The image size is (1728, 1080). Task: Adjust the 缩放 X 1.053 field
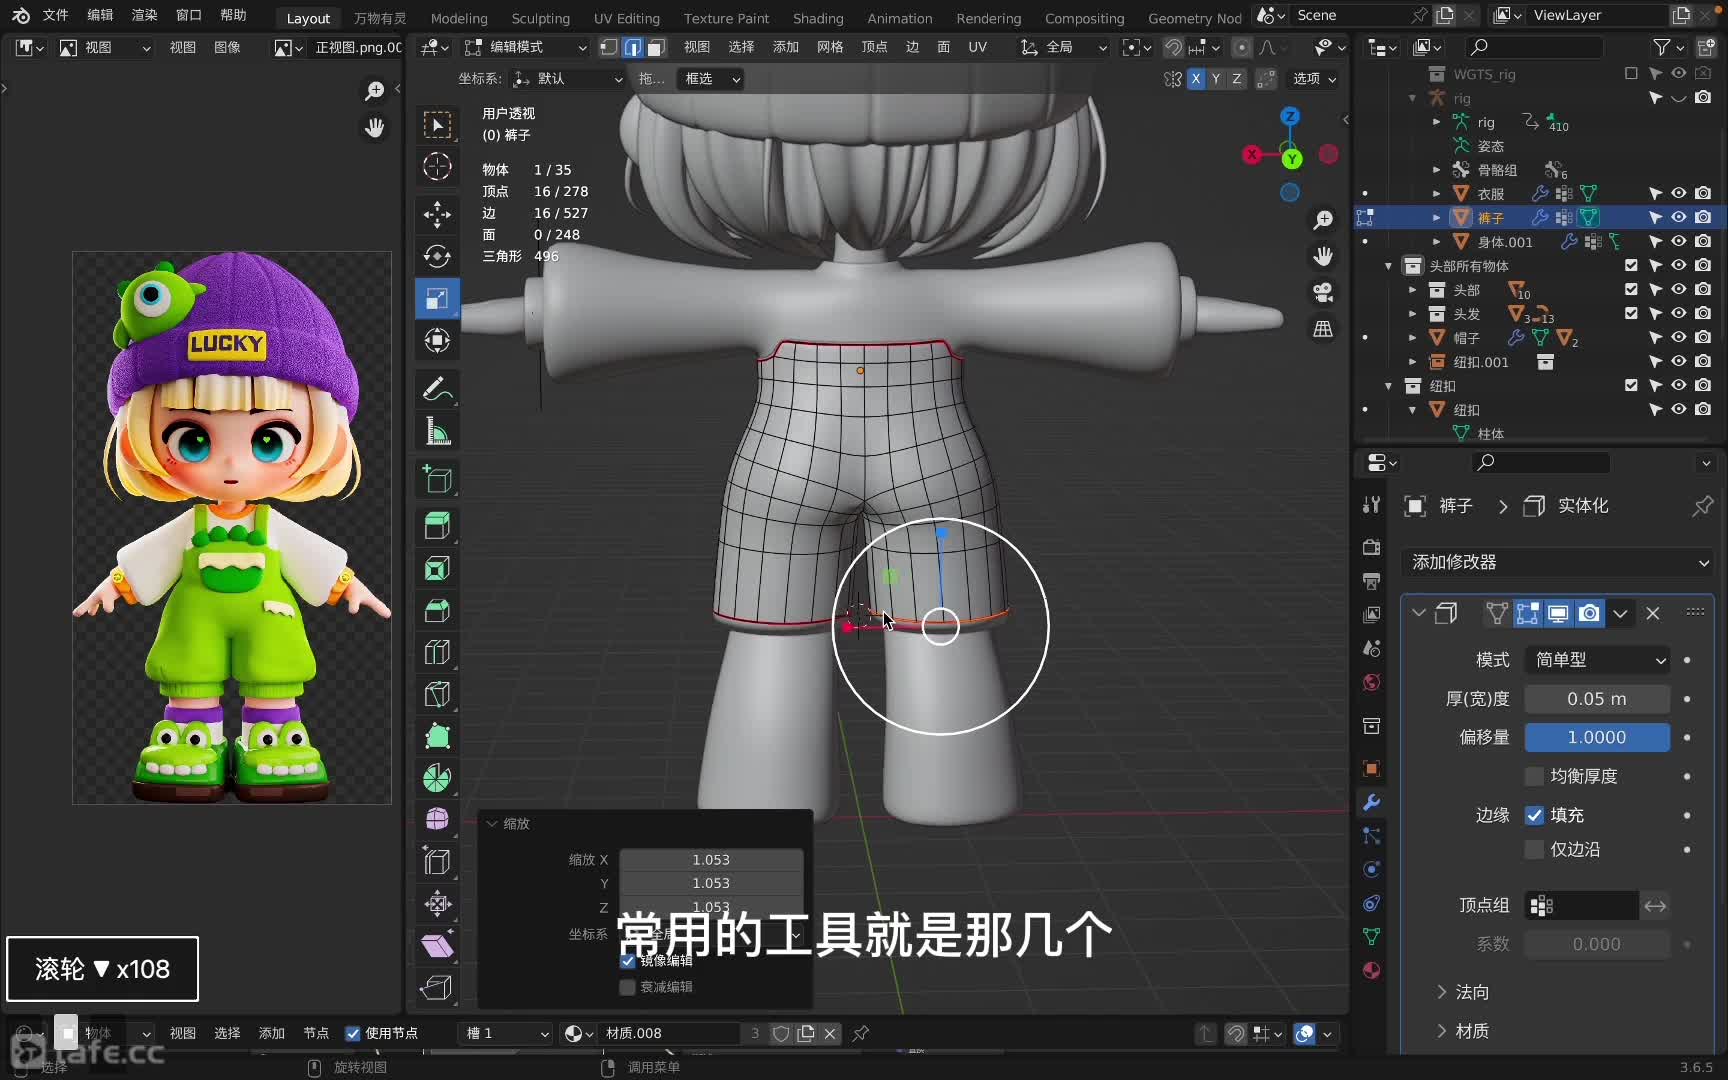point(711,860)
